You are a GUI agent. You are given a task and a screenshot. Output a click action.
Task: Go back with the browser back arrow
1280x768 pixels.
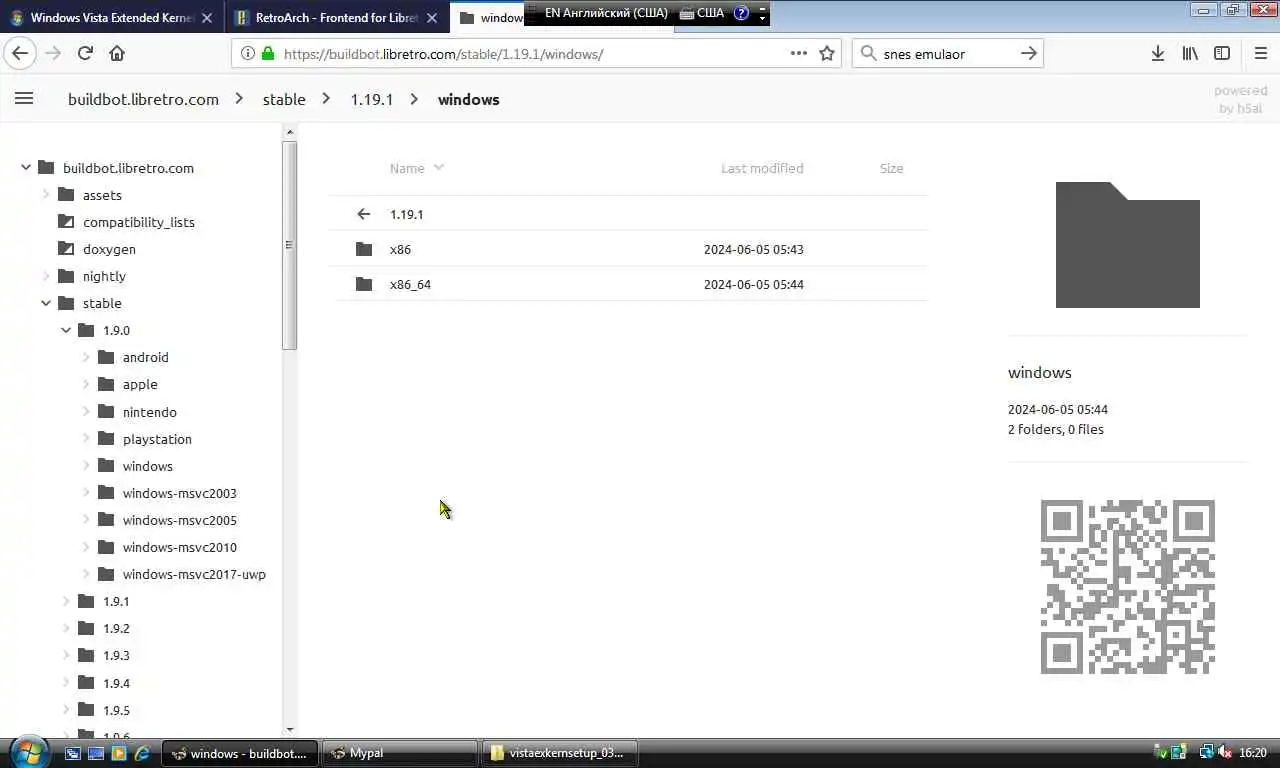click(x=20, y=53)
